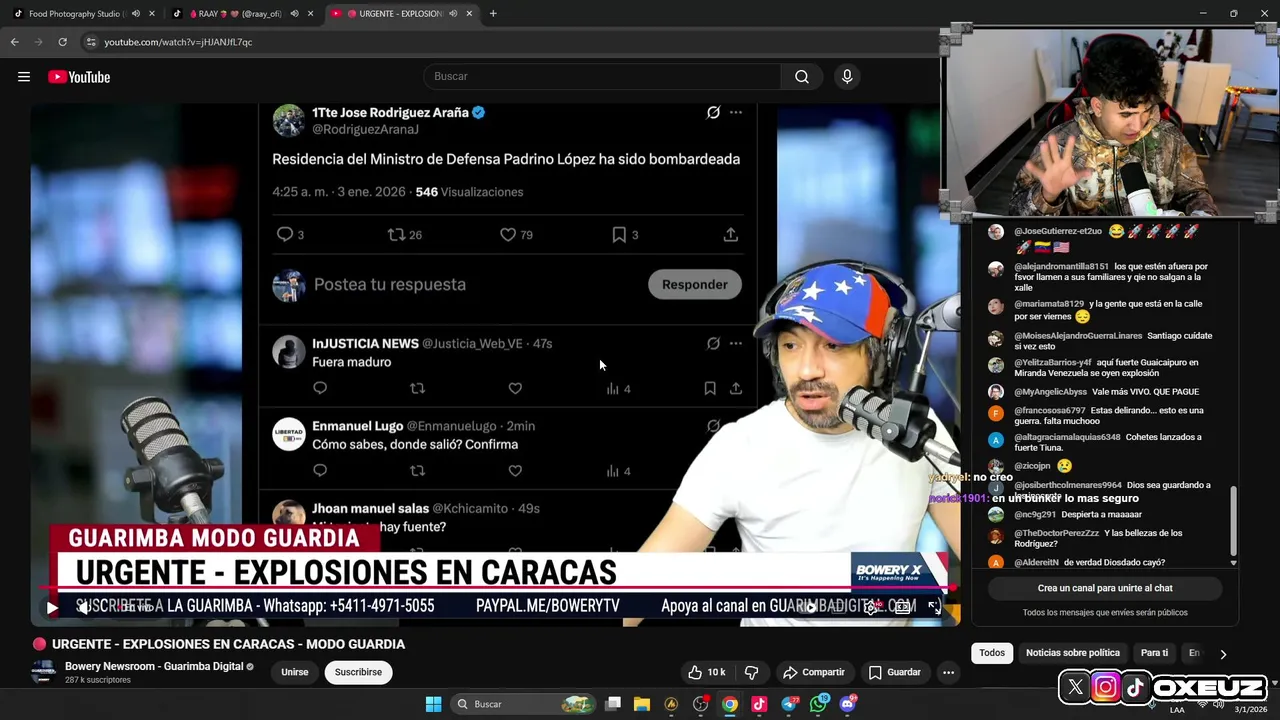
Task: Open TikTok app in taskbar
Action: [x=759, y=704]
